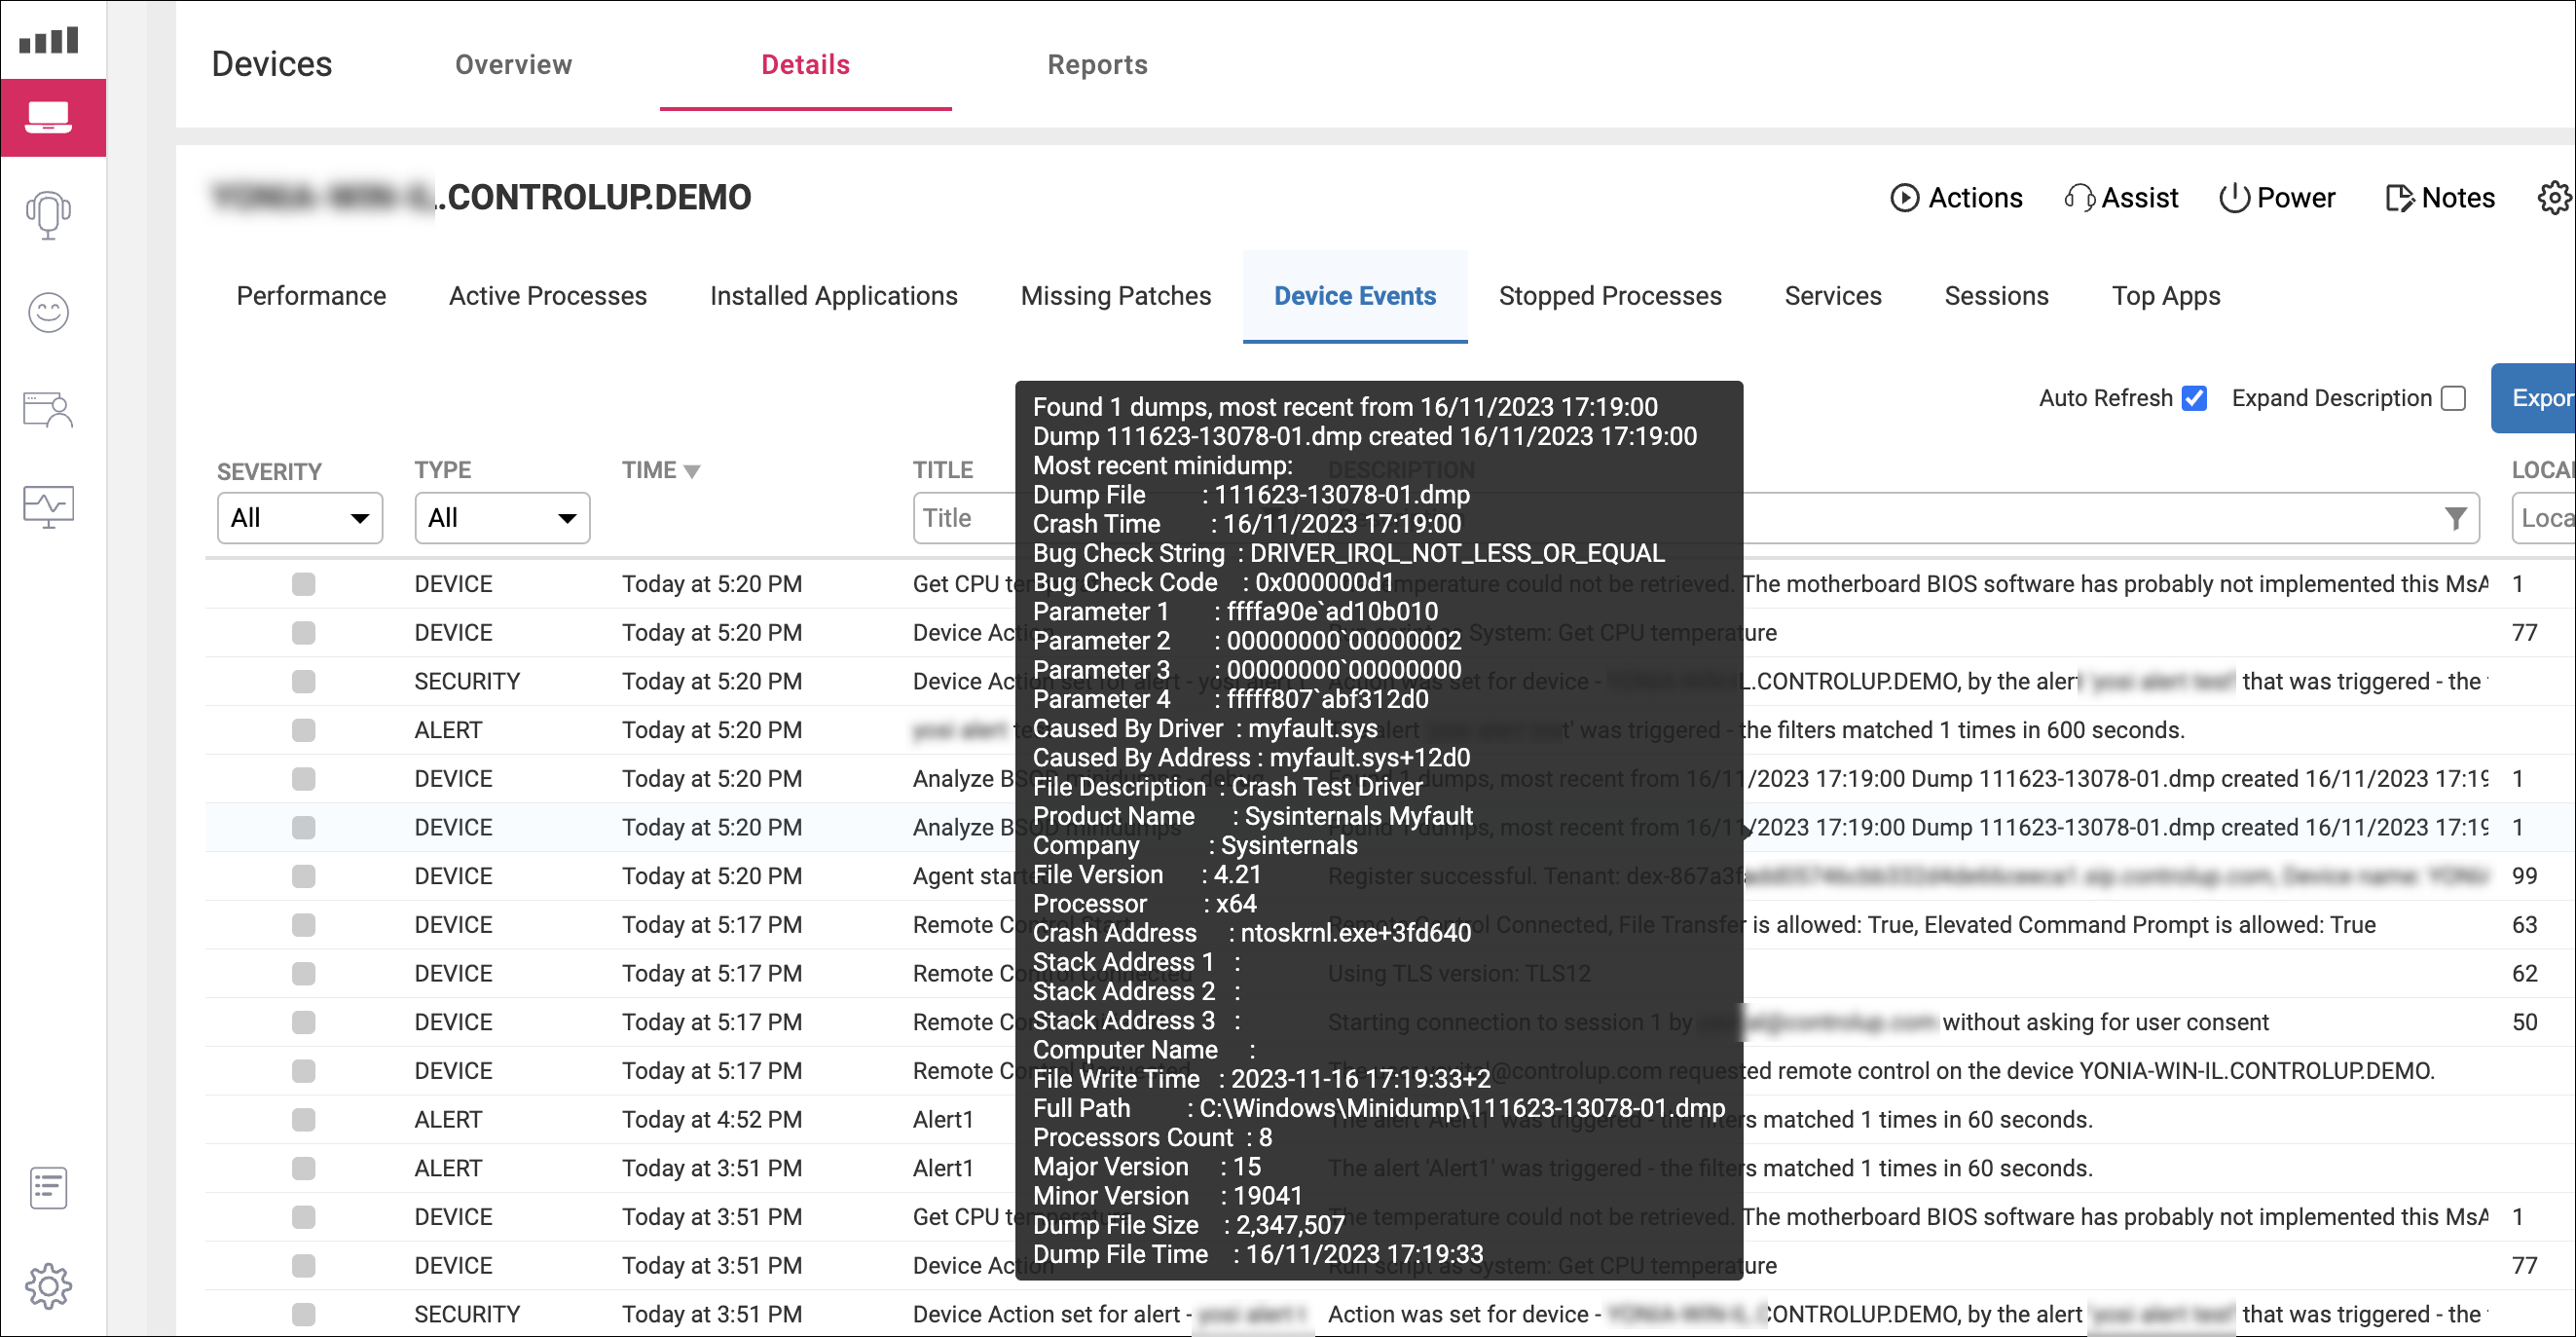Open the list report icon in sidebar
This screenshot has height=1337, width=2576.
pos(48,1188)
